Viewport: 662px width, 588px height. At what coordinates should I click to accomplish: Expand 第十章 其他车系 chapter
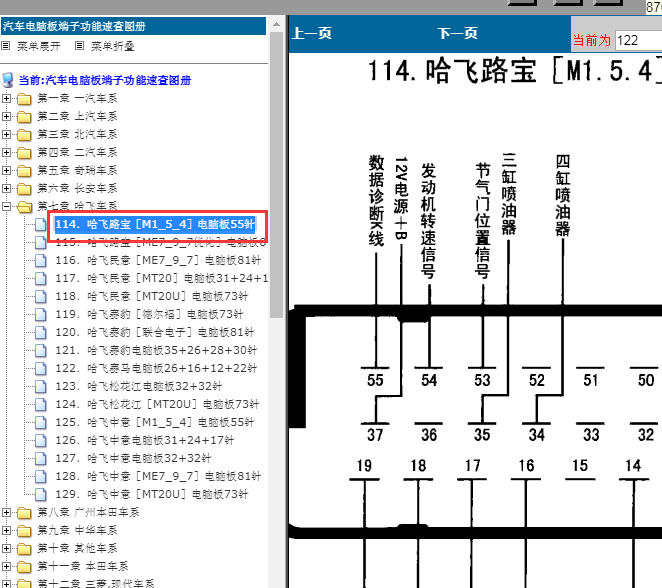[x=6, y=549]
